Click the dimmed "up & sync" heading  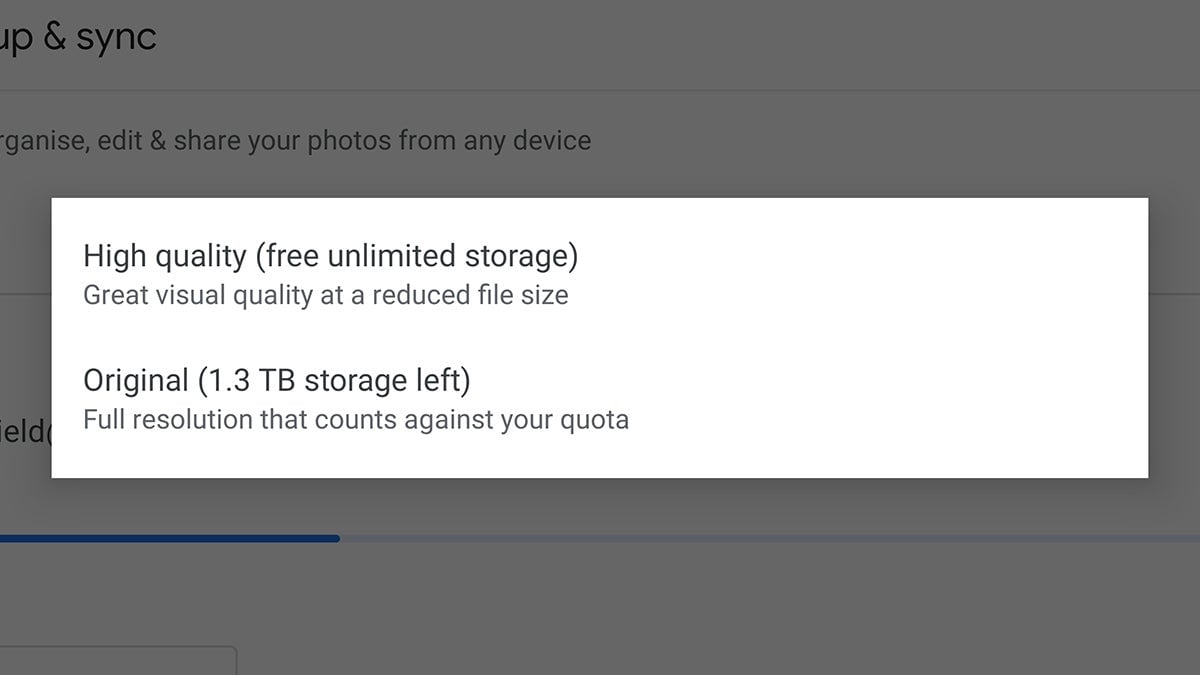click(78, 37)
